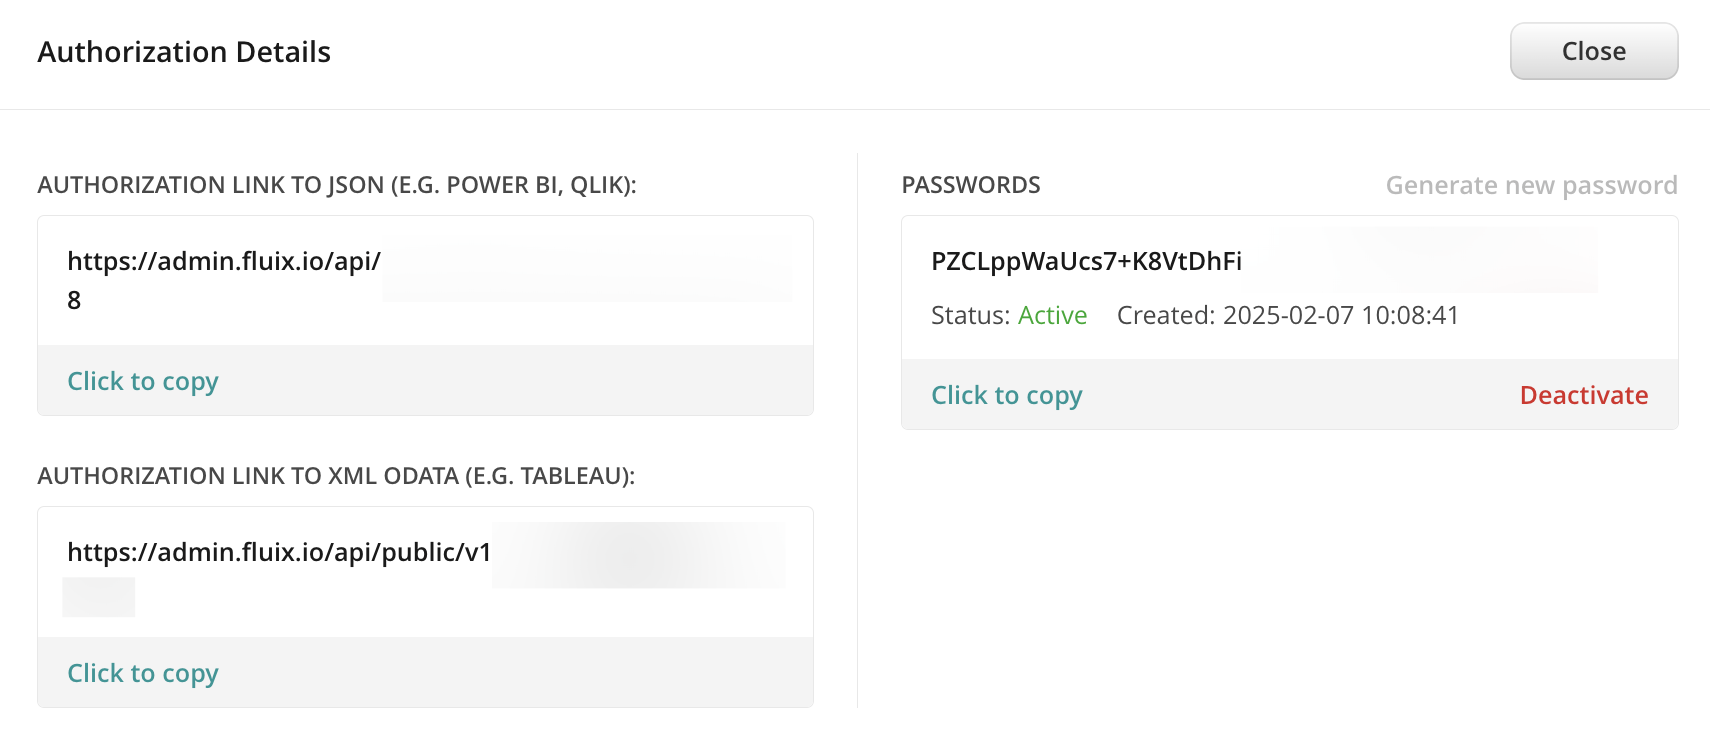Click the "8" on the JSON link's second line
The height and width of the screenshot is (734, 1710).
point(74,300)
